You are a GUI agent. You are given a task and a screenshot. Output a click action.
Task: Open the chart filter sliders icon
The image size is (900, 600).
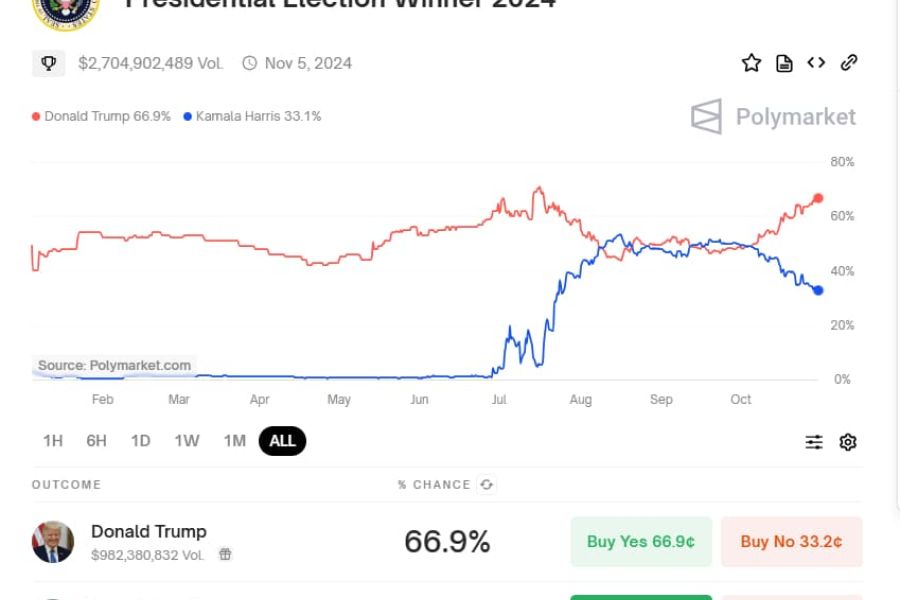815,442
